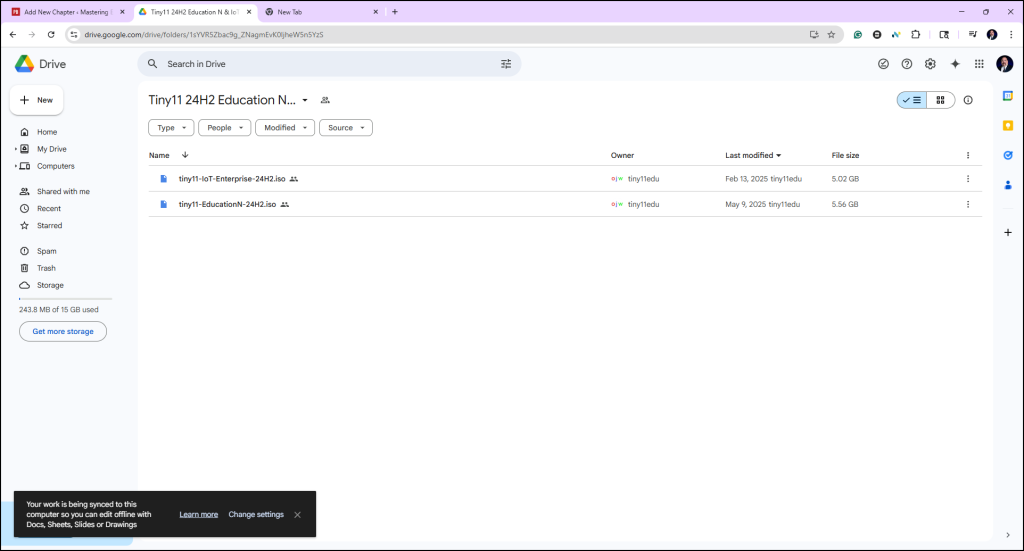Open the Type filter dropdown
Screen dimensions: 1024x551
click(x=171, y=128)
